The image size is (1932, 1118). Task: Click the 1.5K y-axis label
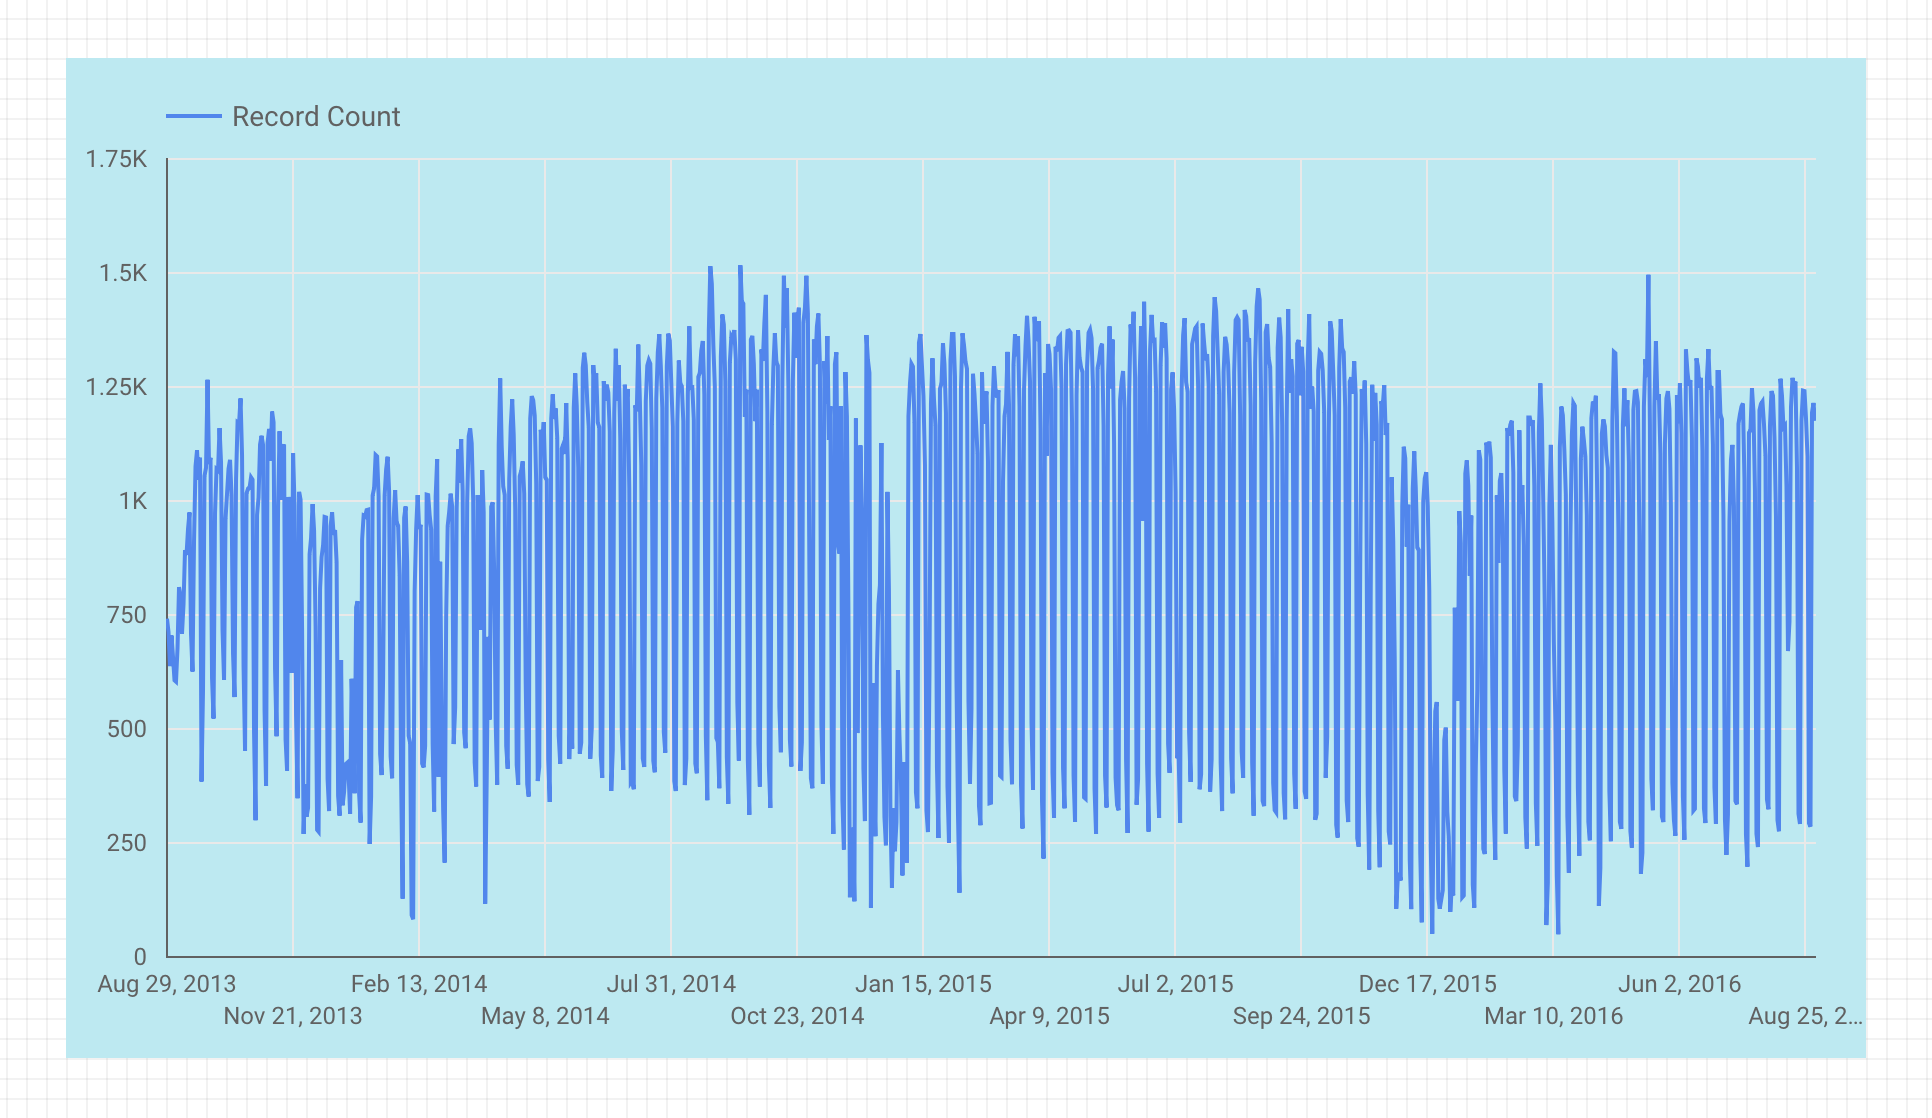(x=123, y=273)
